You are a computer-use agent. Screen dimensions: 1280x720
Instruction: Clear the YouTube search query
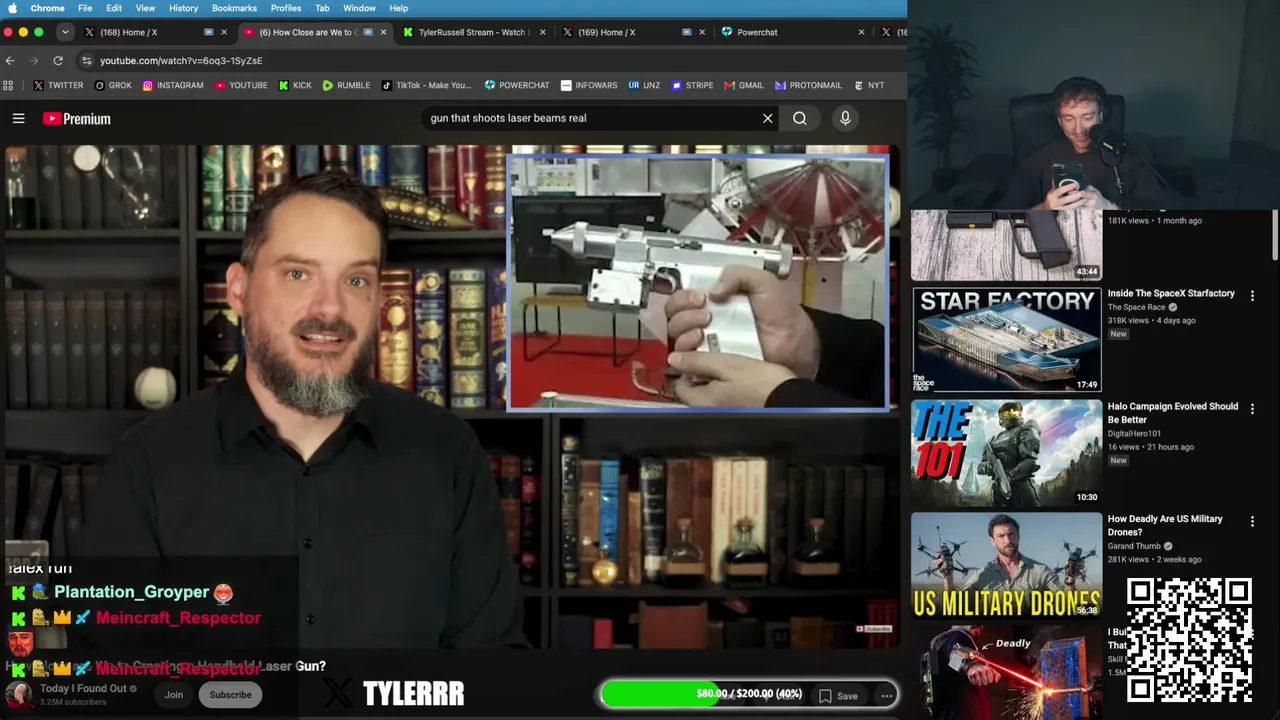coord(768,118)
